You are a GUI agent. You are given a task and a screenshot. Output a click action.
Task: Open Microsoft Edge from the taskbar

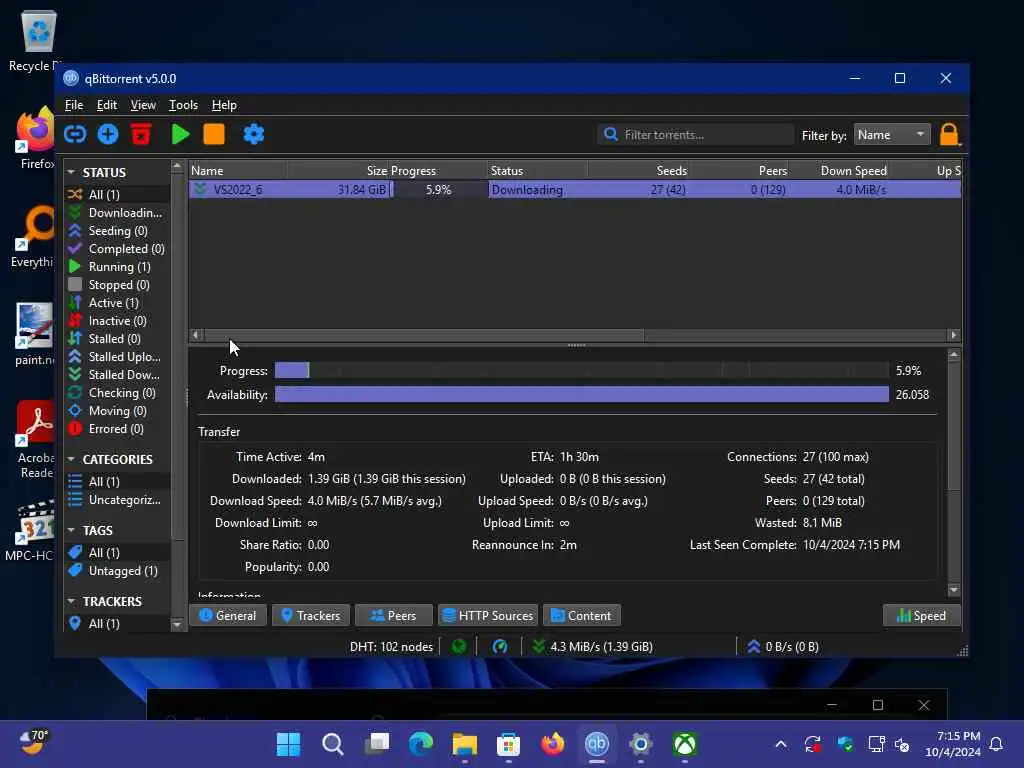coord(421,744)
